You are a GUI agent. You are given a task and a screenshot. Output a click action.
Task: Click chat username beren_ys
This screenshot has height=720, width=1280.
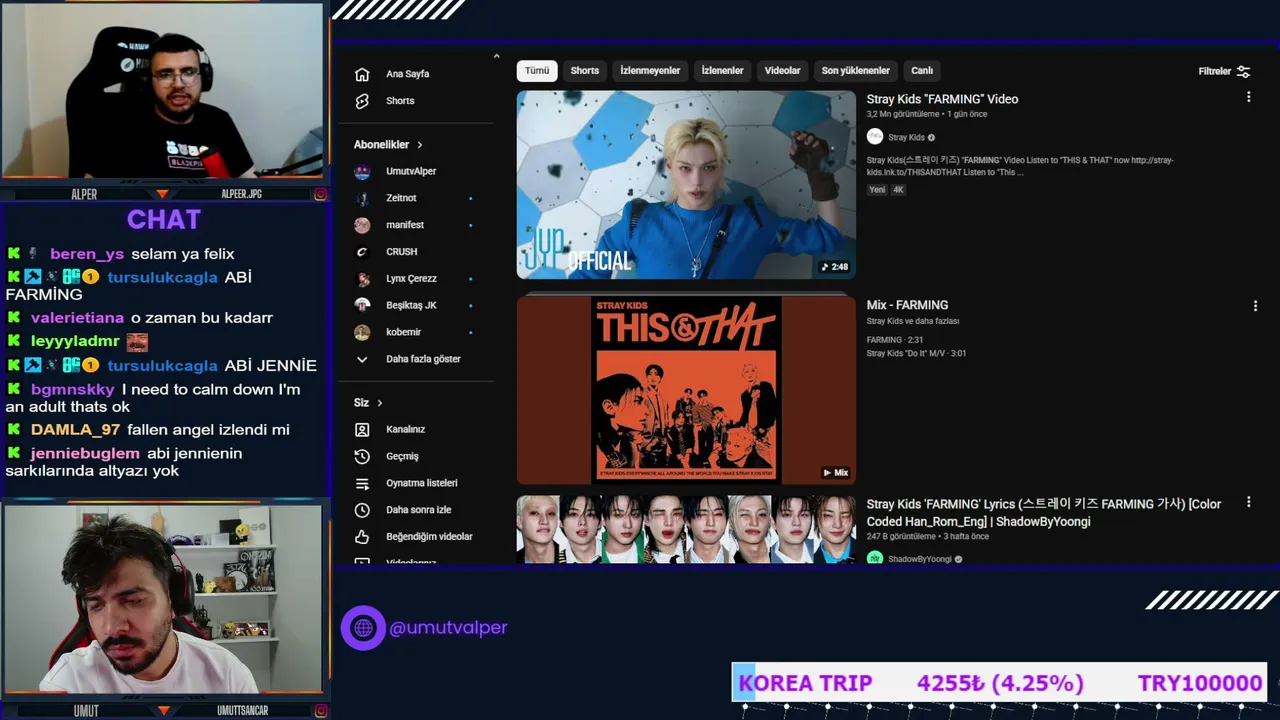click(87, 254)
